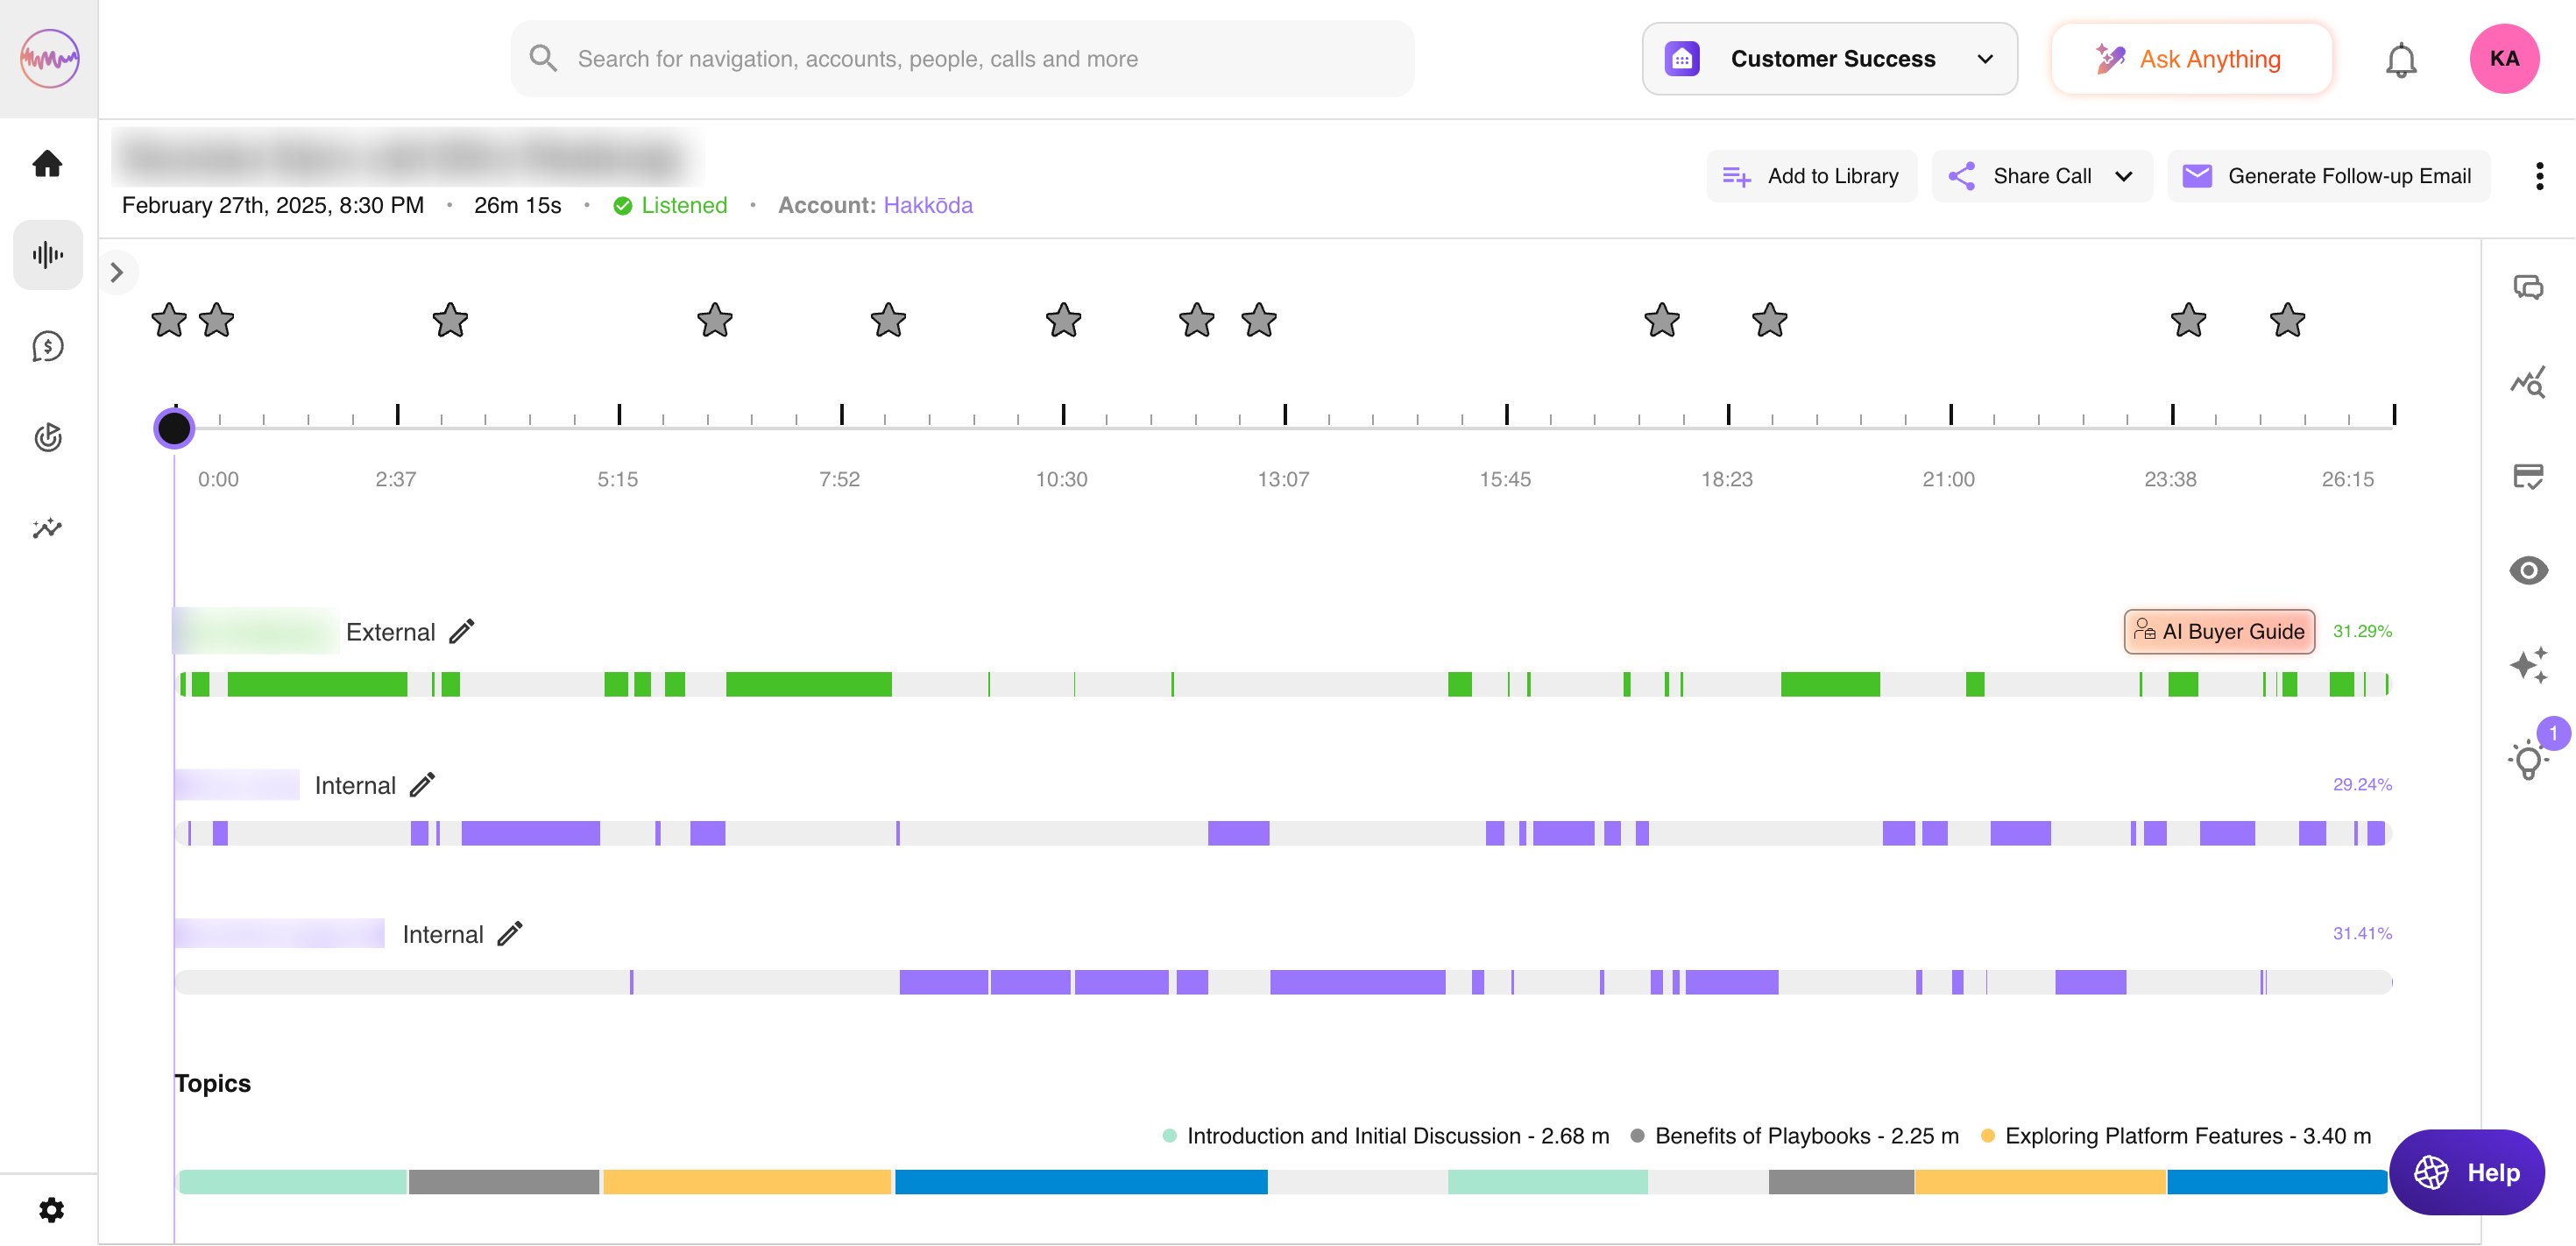Open the AI sparkles icon on right rail
Viewport: 2576px width, 1246px height.
pyautogui.click(x=2527, y=665)
